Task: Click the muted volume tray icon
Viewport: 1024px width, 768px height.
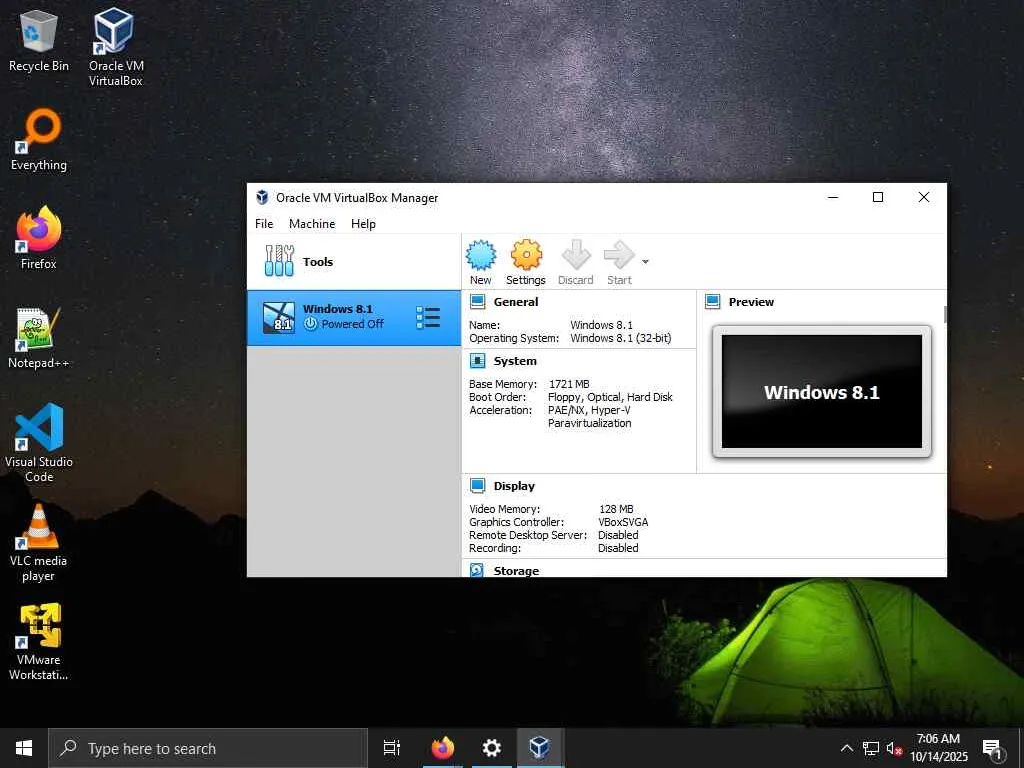Action: [894, 748]
